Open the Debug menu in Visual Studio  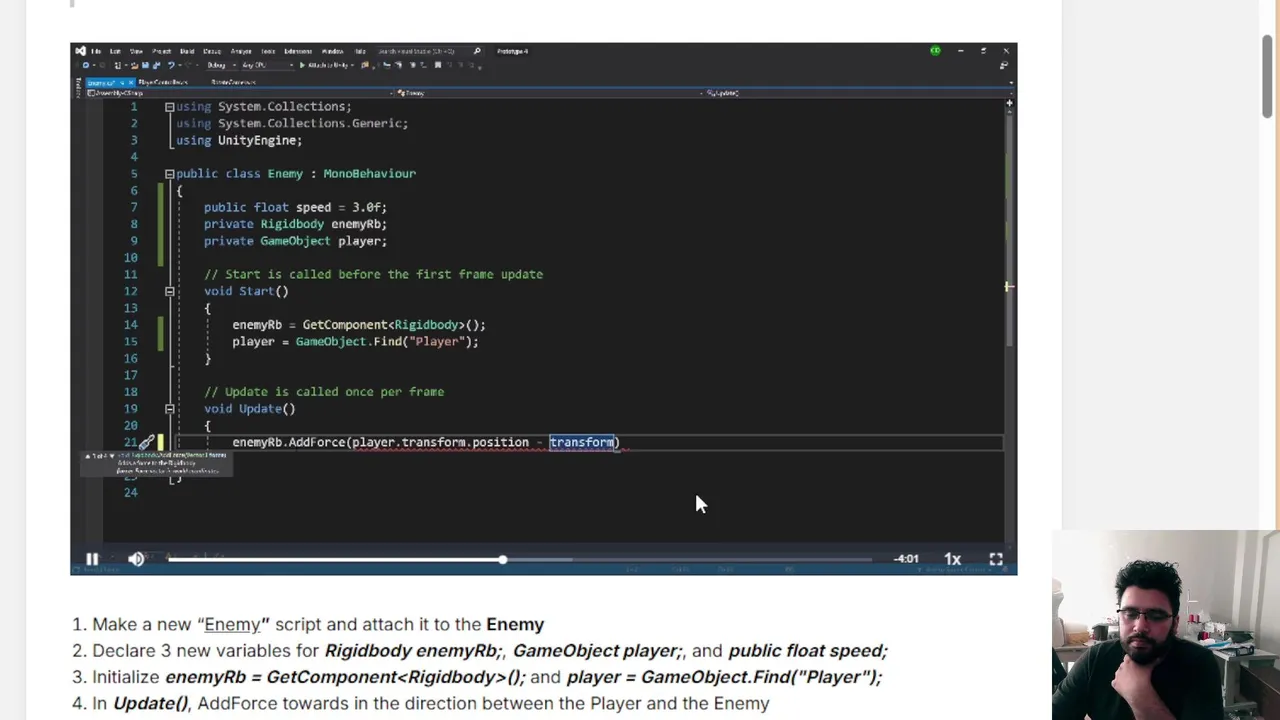(212, 51)
